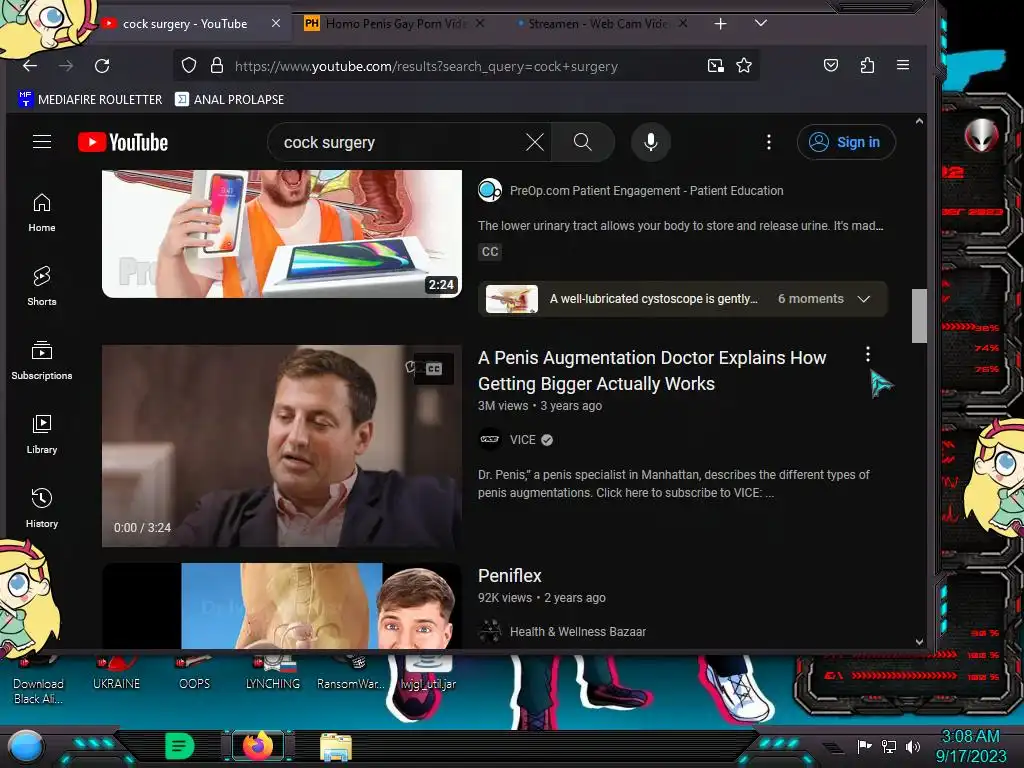This screenshot has height=768, width=1024.
Task: Open Health & Wellness Bazaar channel link
Action: [577, 632]
